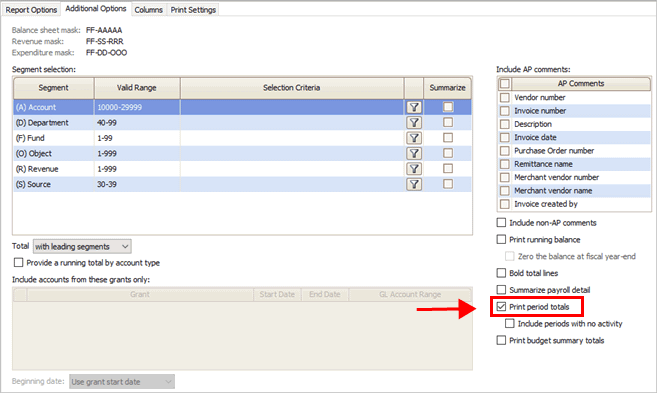The image size is (657, 393).
Task: Click the Revenue segment filter icon
Action: (x=414, y=169)
